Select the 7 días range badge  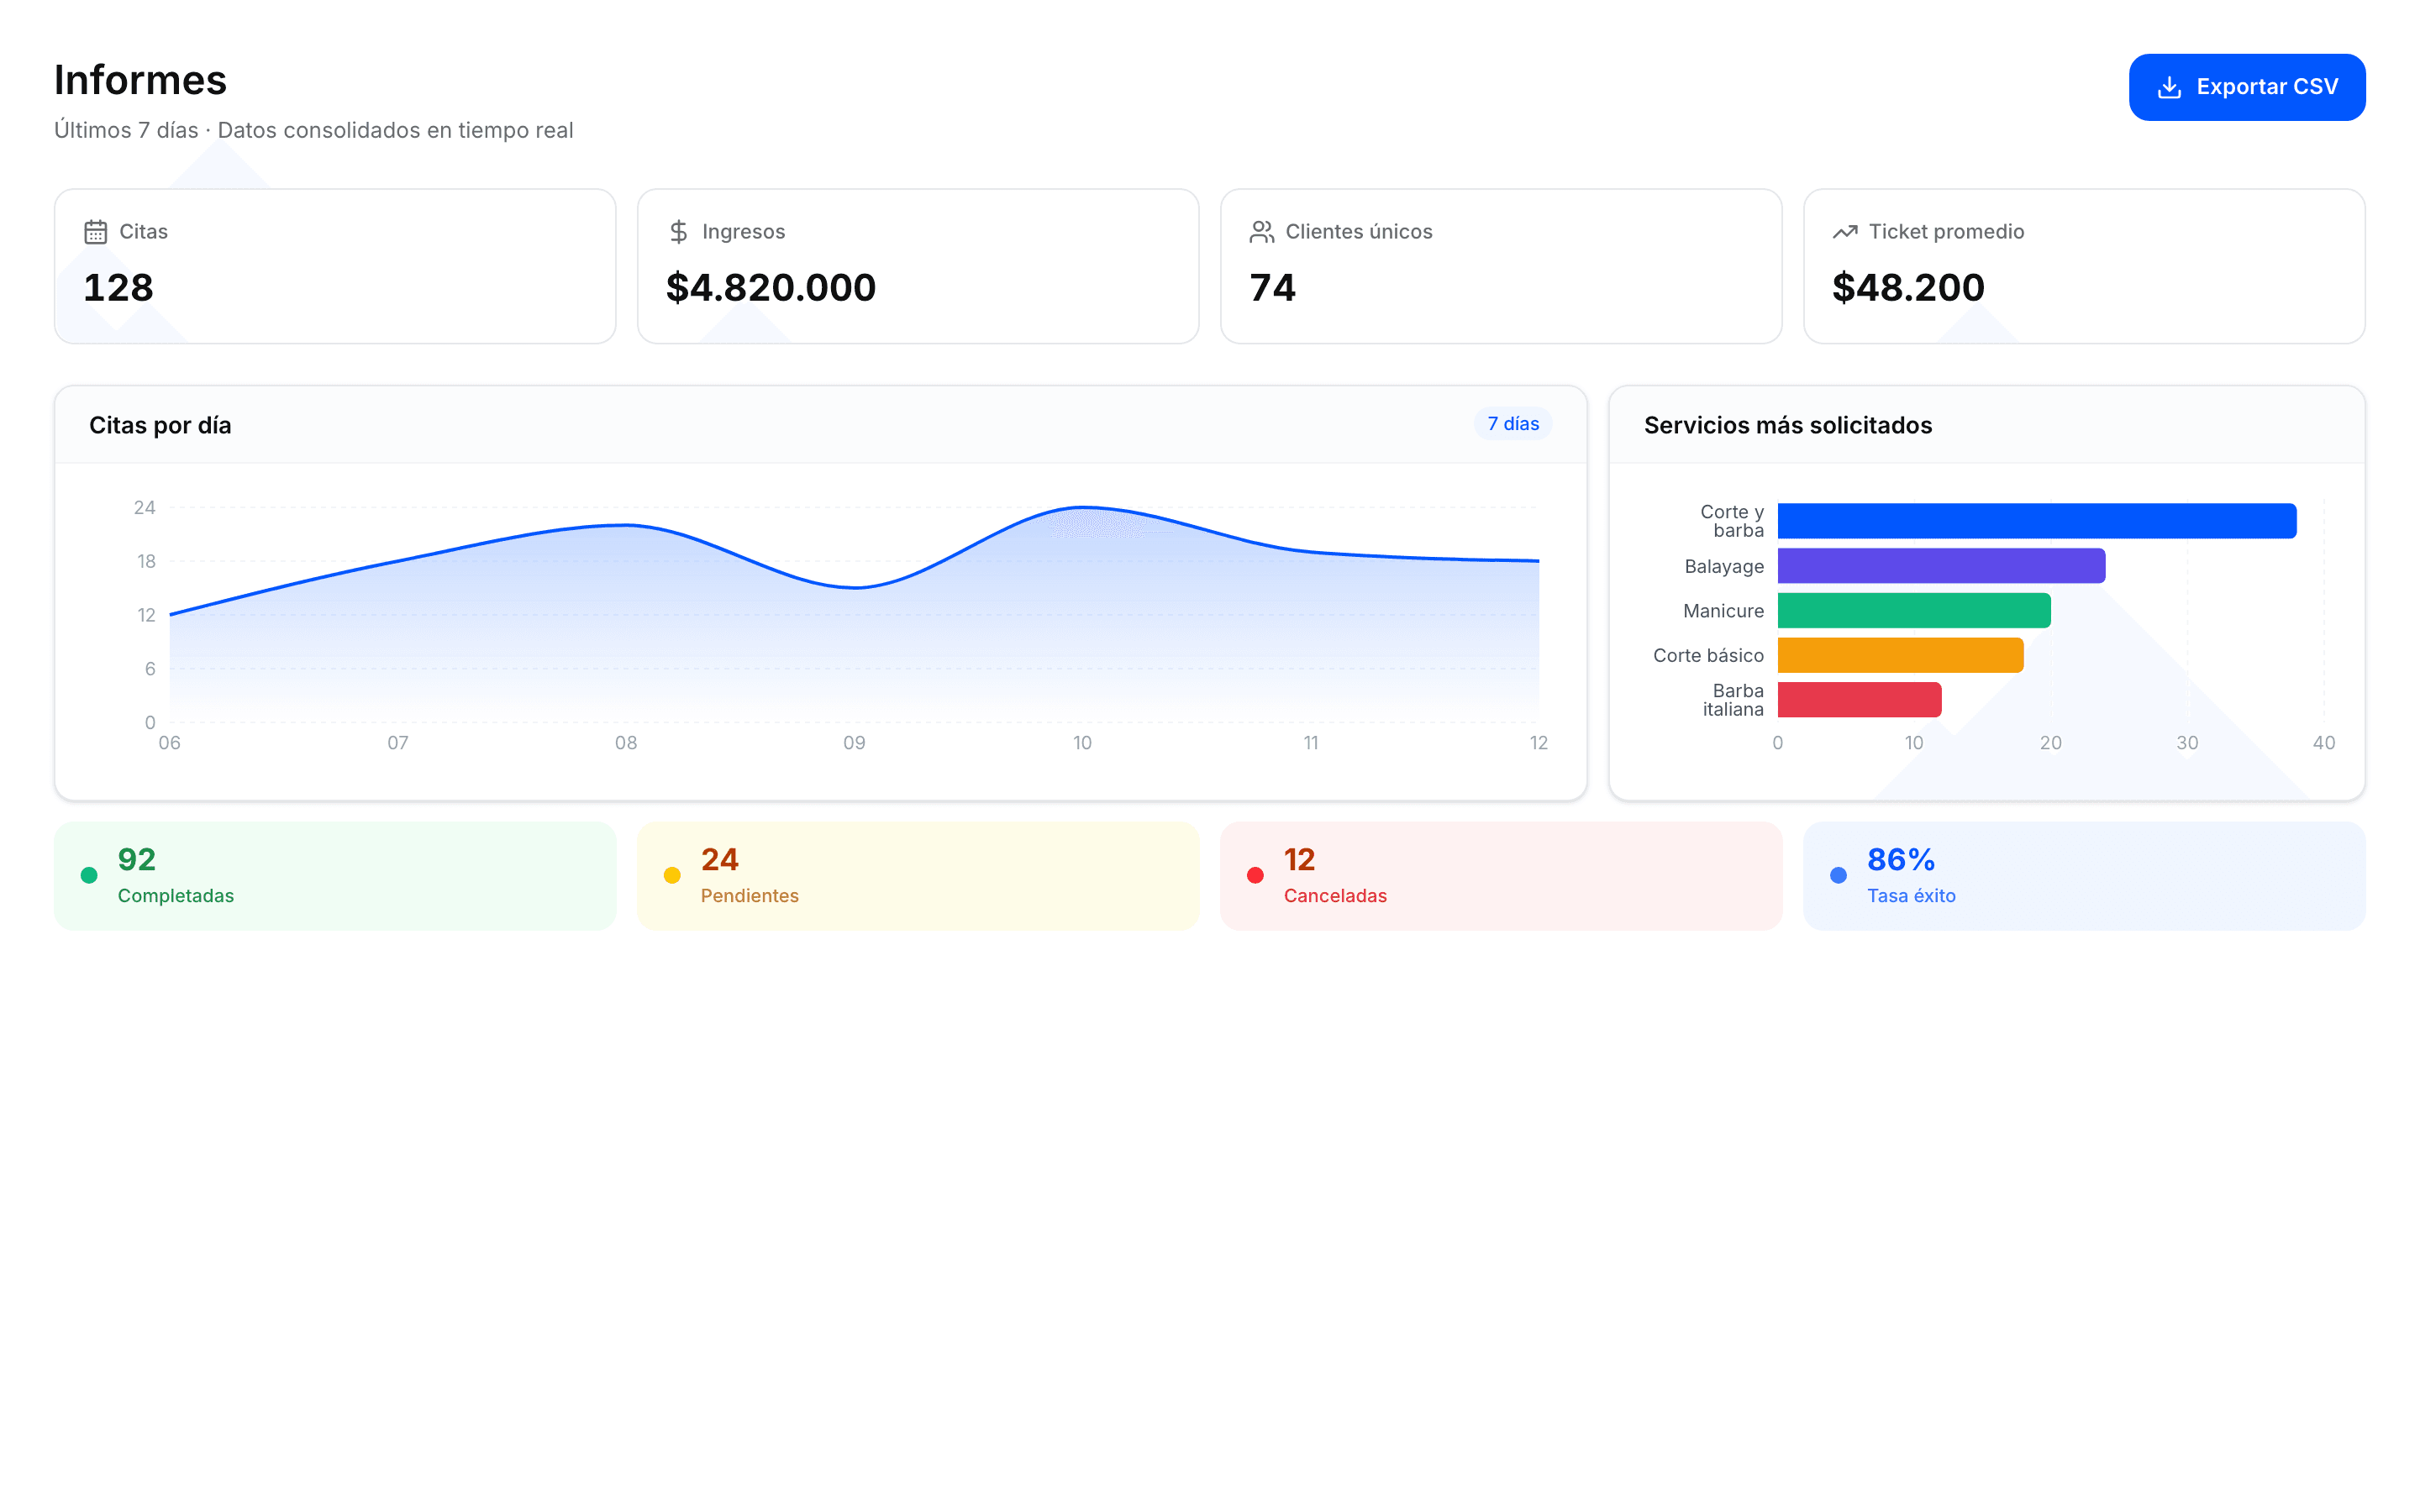coord(1512,424)
